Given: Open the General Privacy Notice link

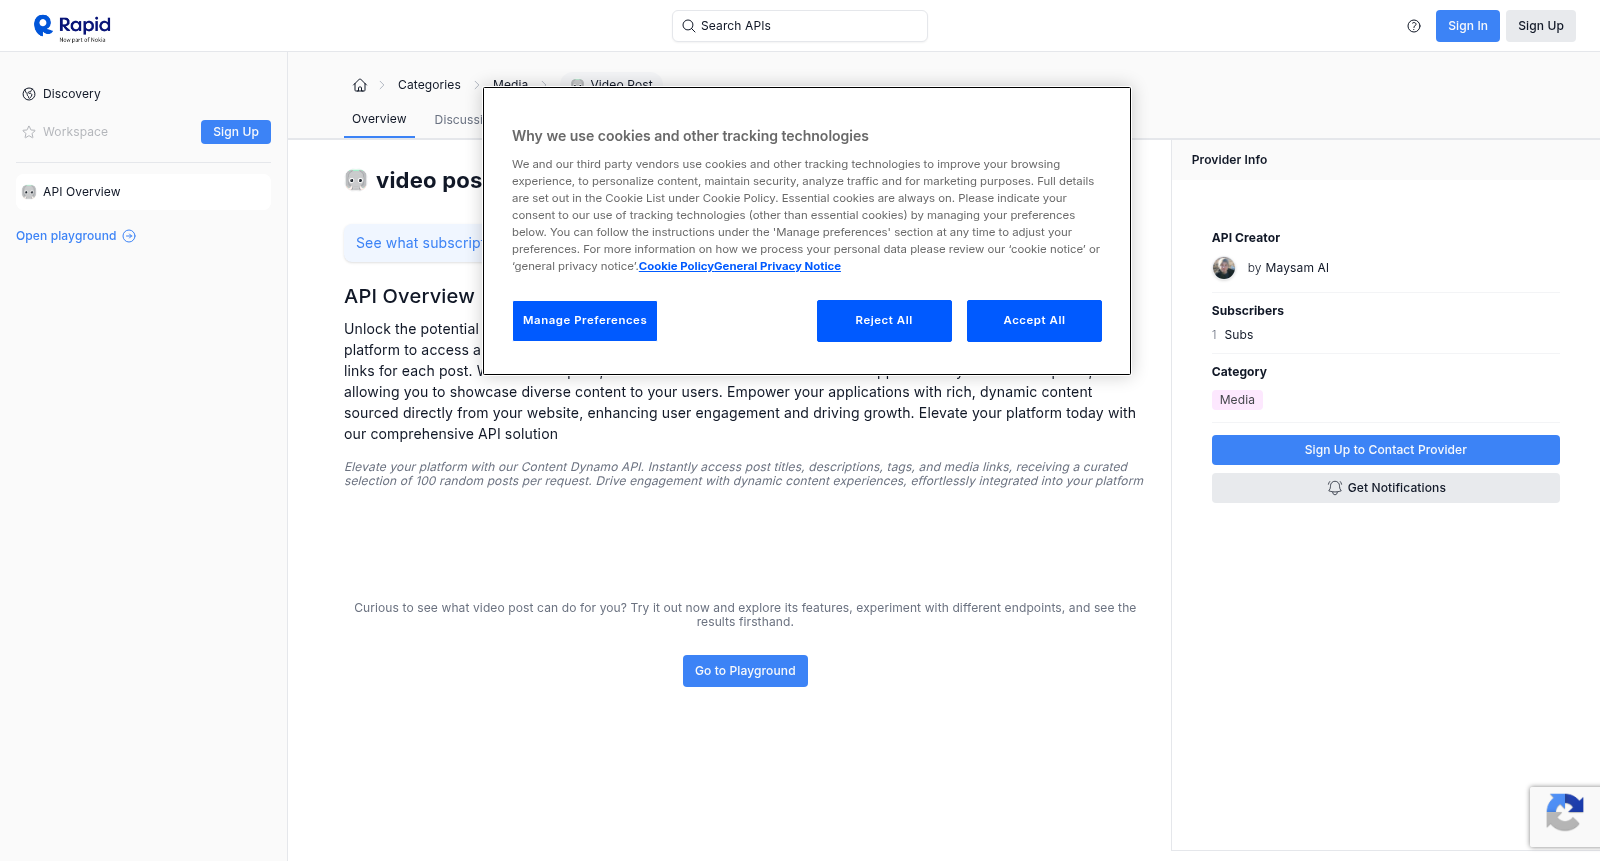Looking at the screenshot, I should 777,266.
